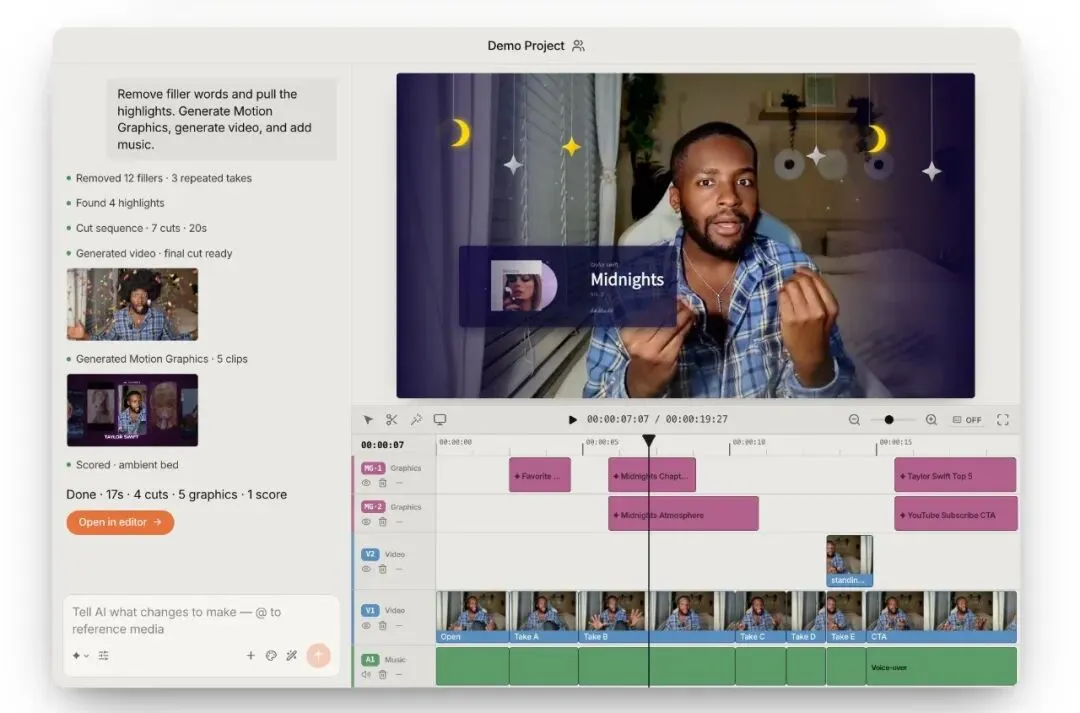Collapse the MG-2 Graphics track with dash
This screenshot has height=713, width=1080.
click(399, 521)
